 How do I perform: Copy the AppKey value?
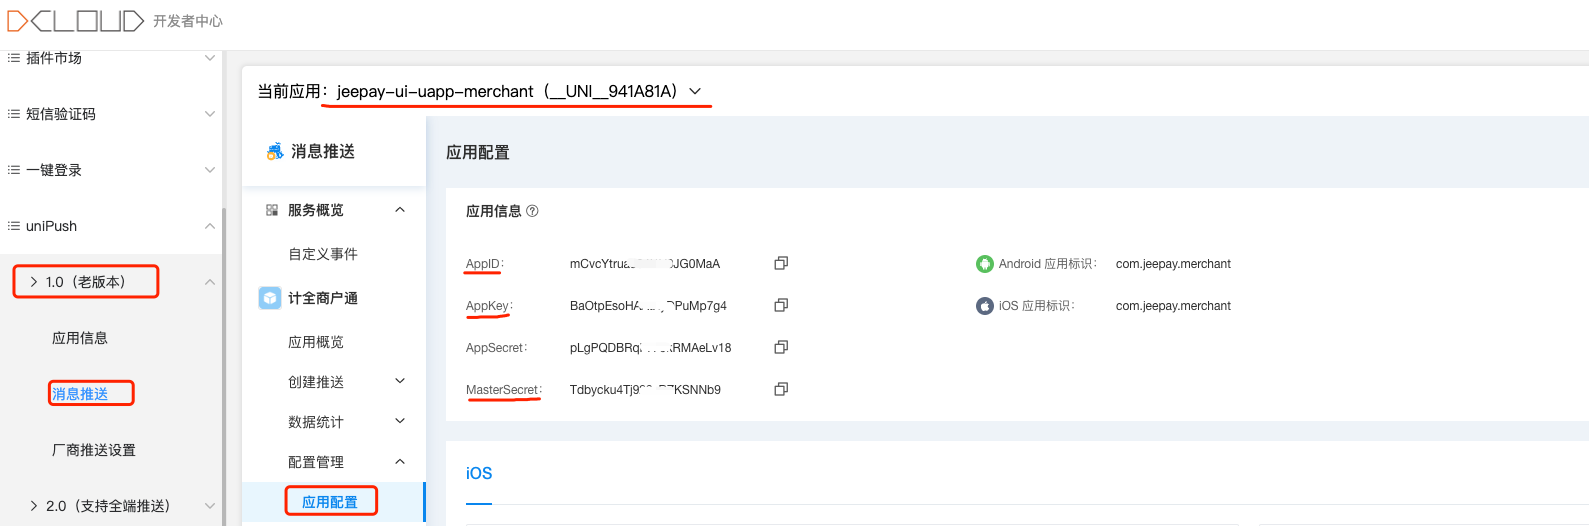pos(781,305)
